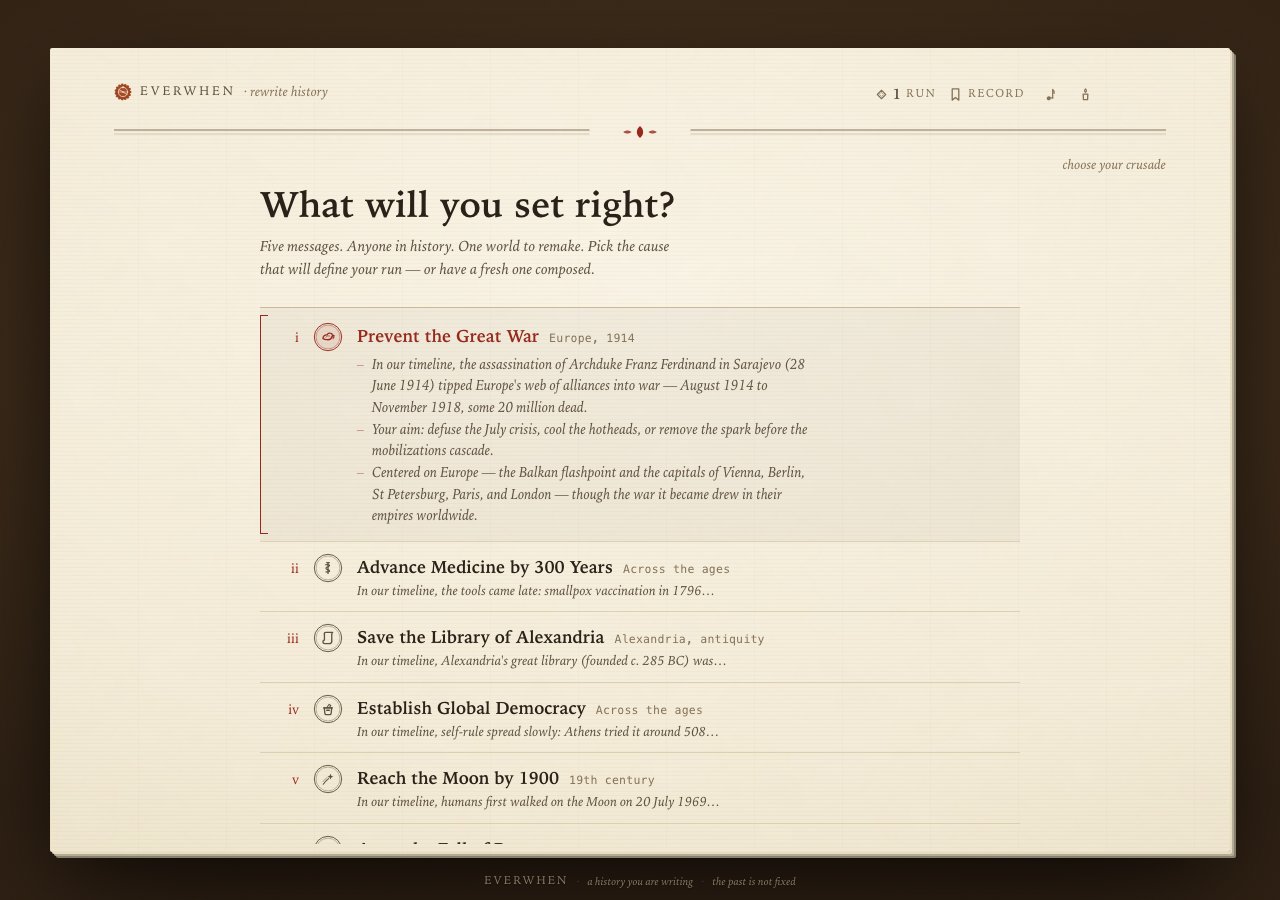This screenshot has height=900, width=1280.
Task: Click the 'founded c. 285 BC' summary line
Action: click(542, 661)
